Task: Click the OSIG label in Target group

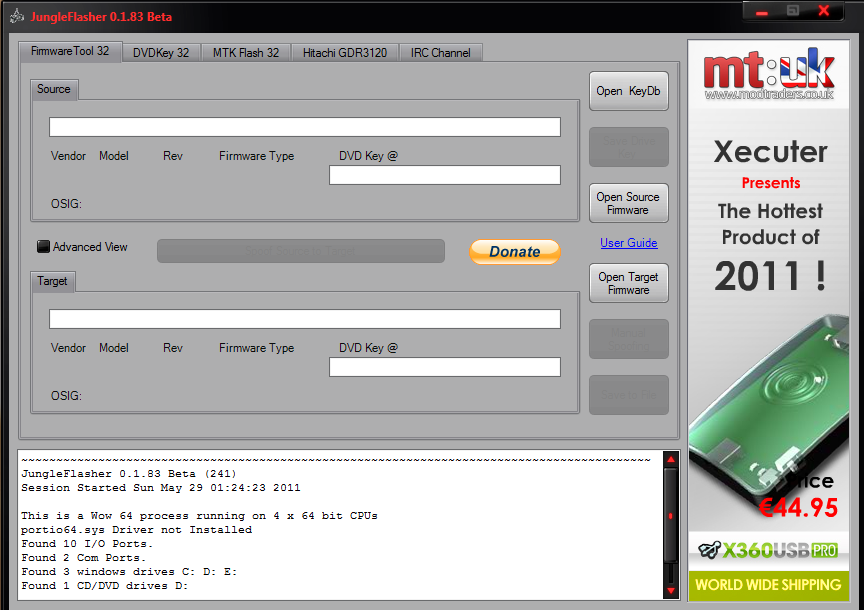Action: coord(66,396)
